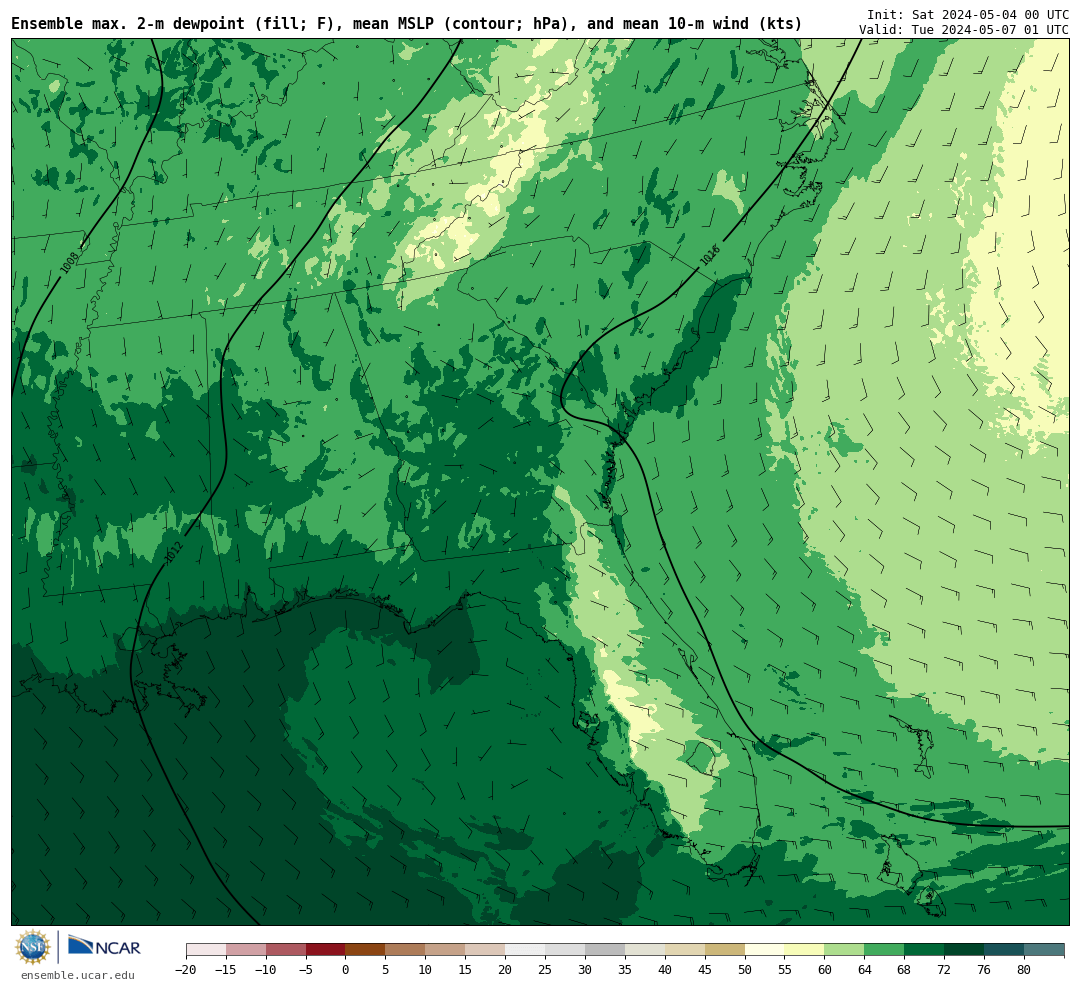1080x988 pixels.
Task: Click the 1016 contour label
Action: (x=709, y=255)
